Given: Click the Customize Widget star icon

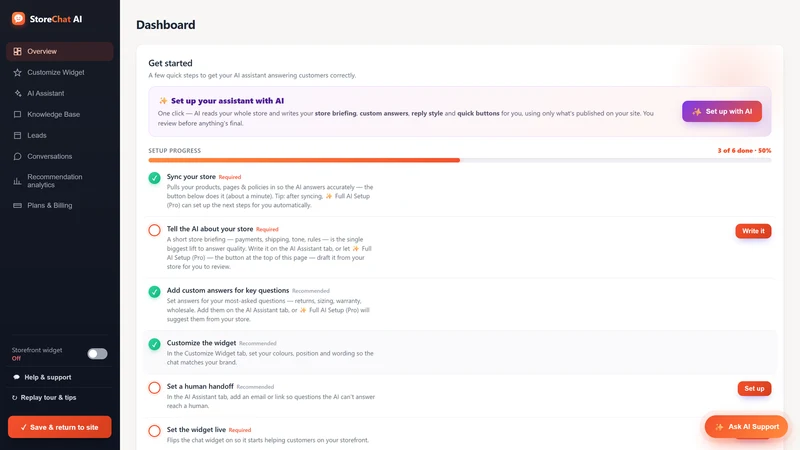Looking at the screenshot, I should coord(17,72).
